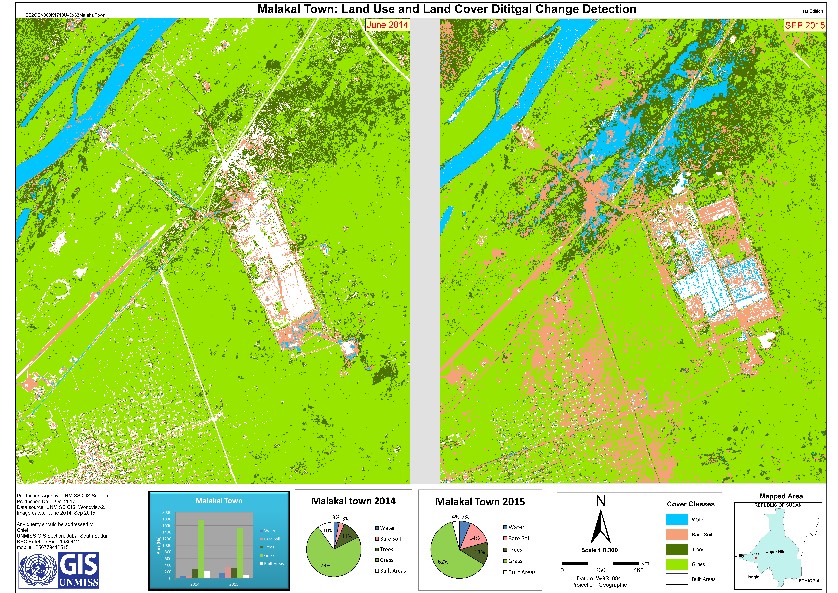Open the Malakal Town bar chart

(x=217, y=541)
